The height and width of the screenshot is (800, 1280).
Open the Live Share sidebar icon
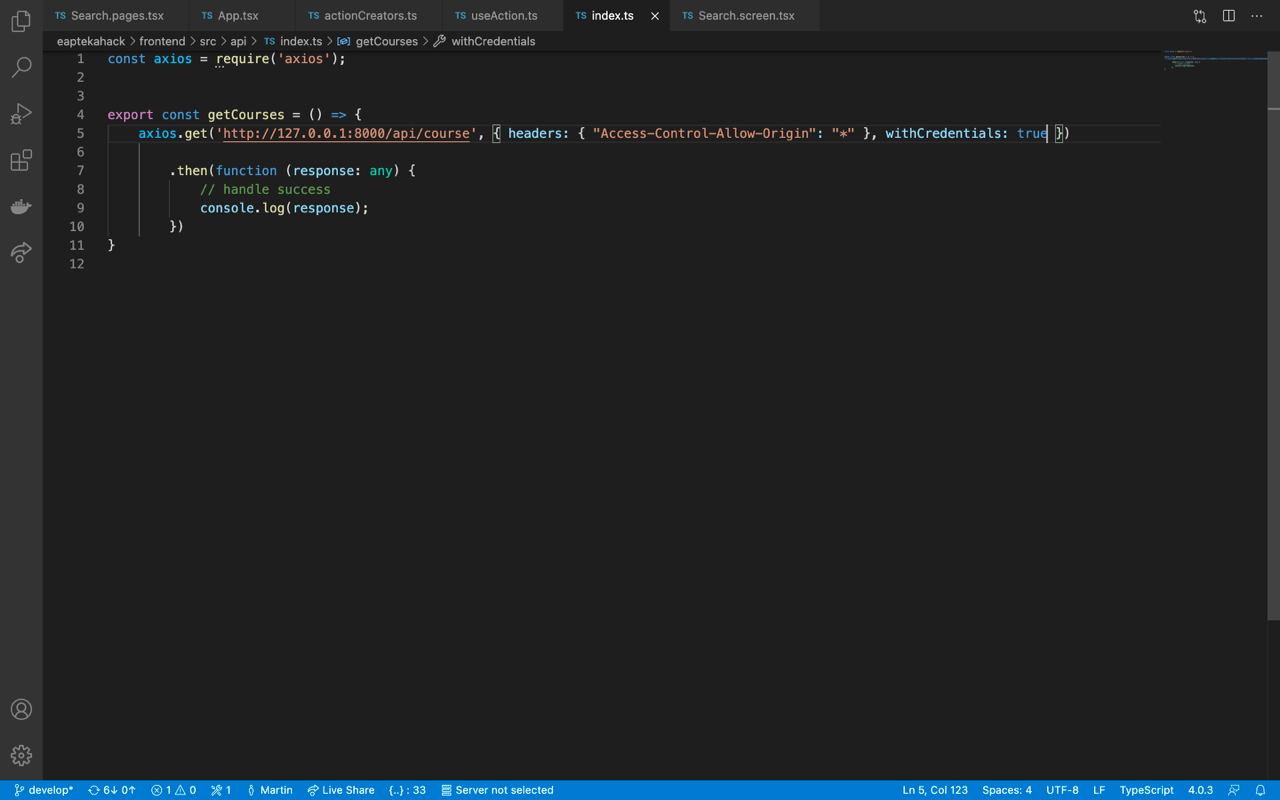coord(21,253)
